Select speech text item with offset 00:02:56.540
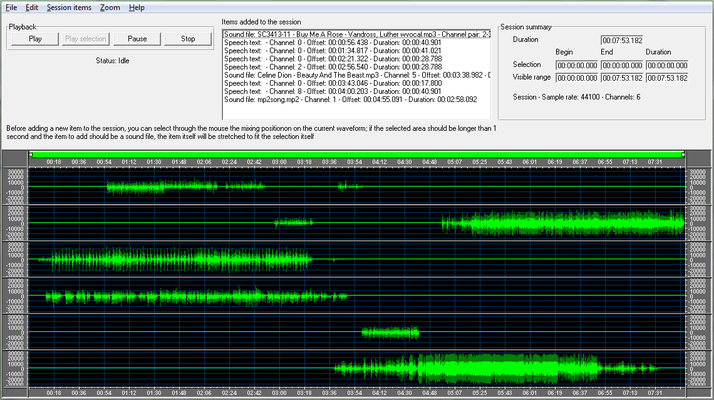The height and width of the screenshot is (400, 714). tap(357, 67)
